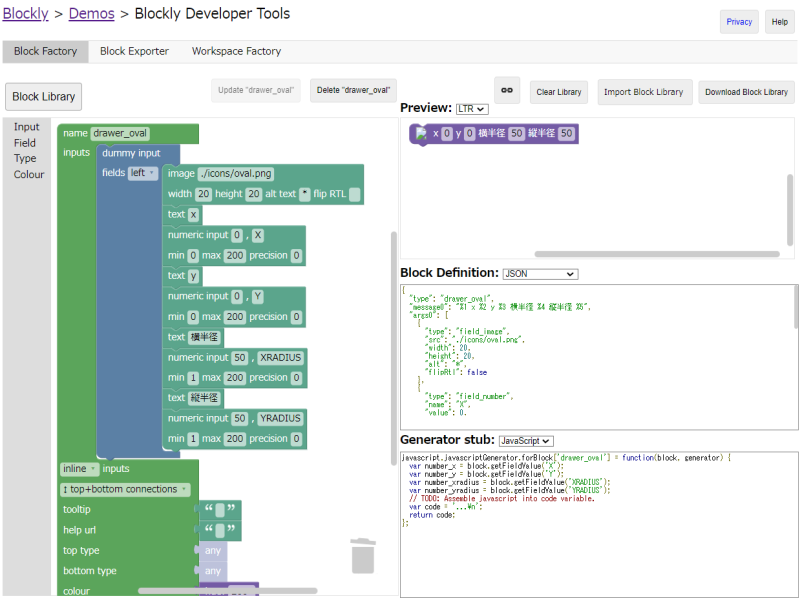Image resolution: width=800 pixels, height=600 pixels.
Task: Open the Generator stub JavaScript language dropdown
Action: pyautogui.click(x=526, y=441)
